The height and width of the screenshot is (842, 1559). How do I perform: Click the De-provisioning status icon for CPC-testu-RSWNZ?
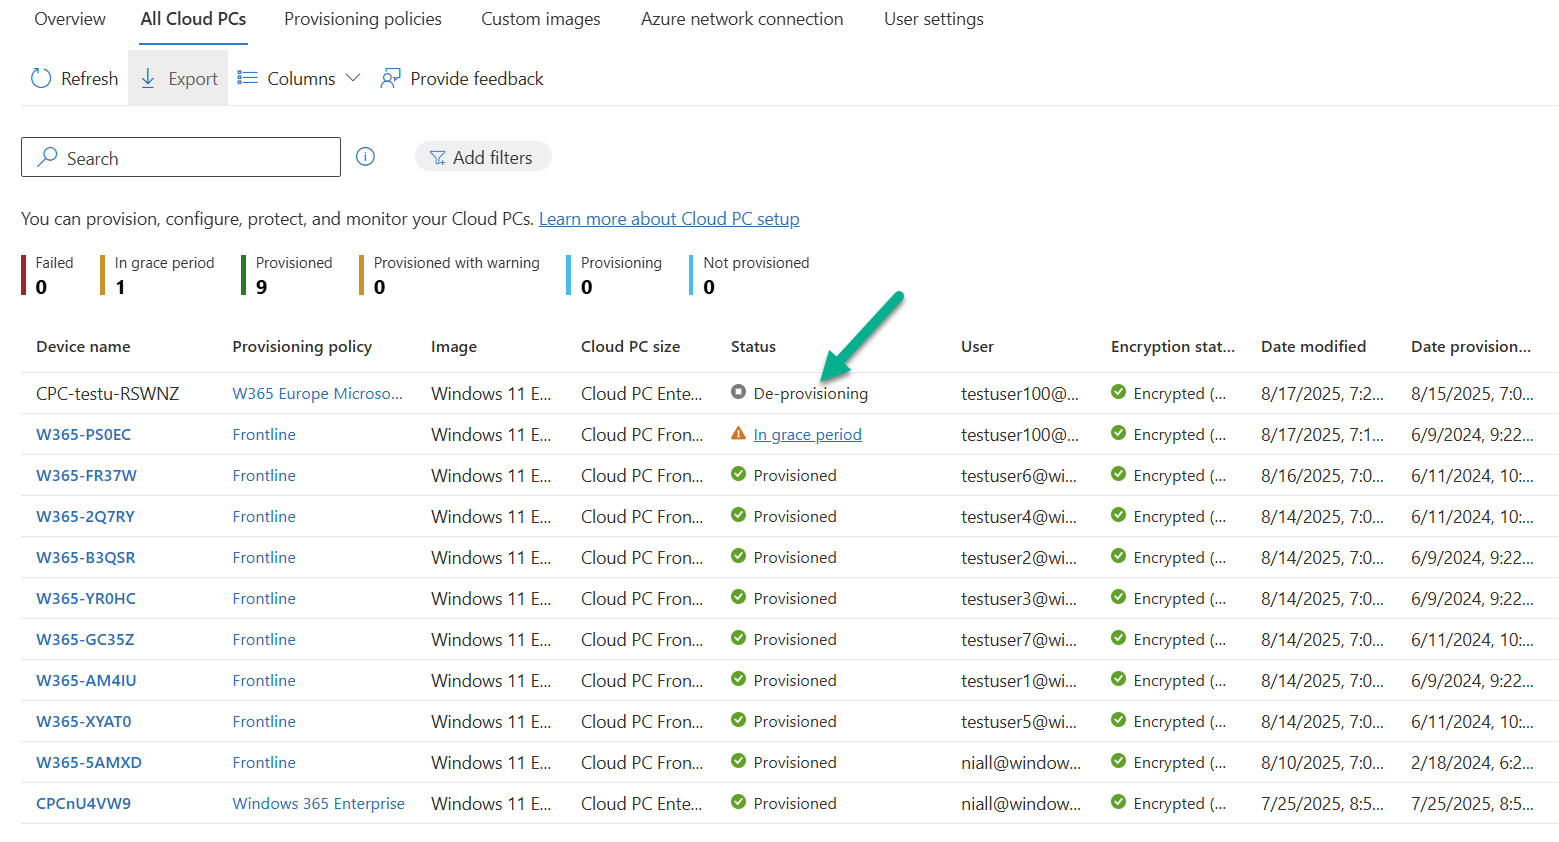[x=738, y=392]
